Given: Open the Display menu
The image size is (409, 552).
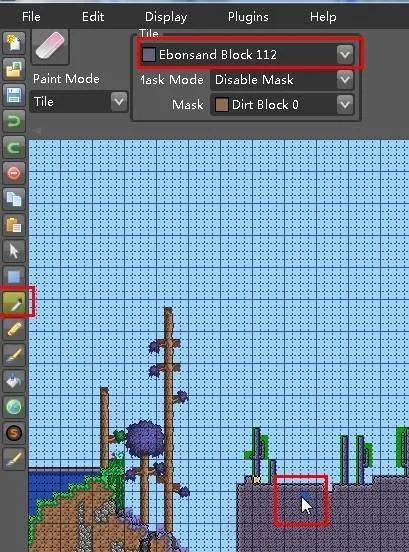Looking at the screenshot, I should pyautogui.click(x=166, y=17).
